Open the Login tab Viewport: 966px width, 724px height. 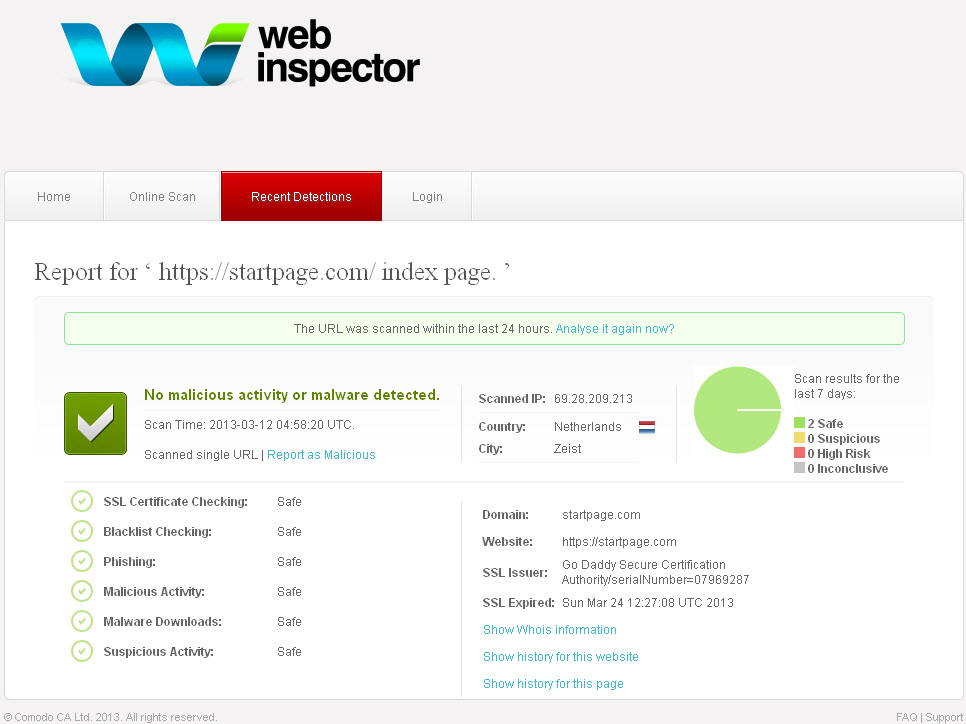[x=427, y=197]
